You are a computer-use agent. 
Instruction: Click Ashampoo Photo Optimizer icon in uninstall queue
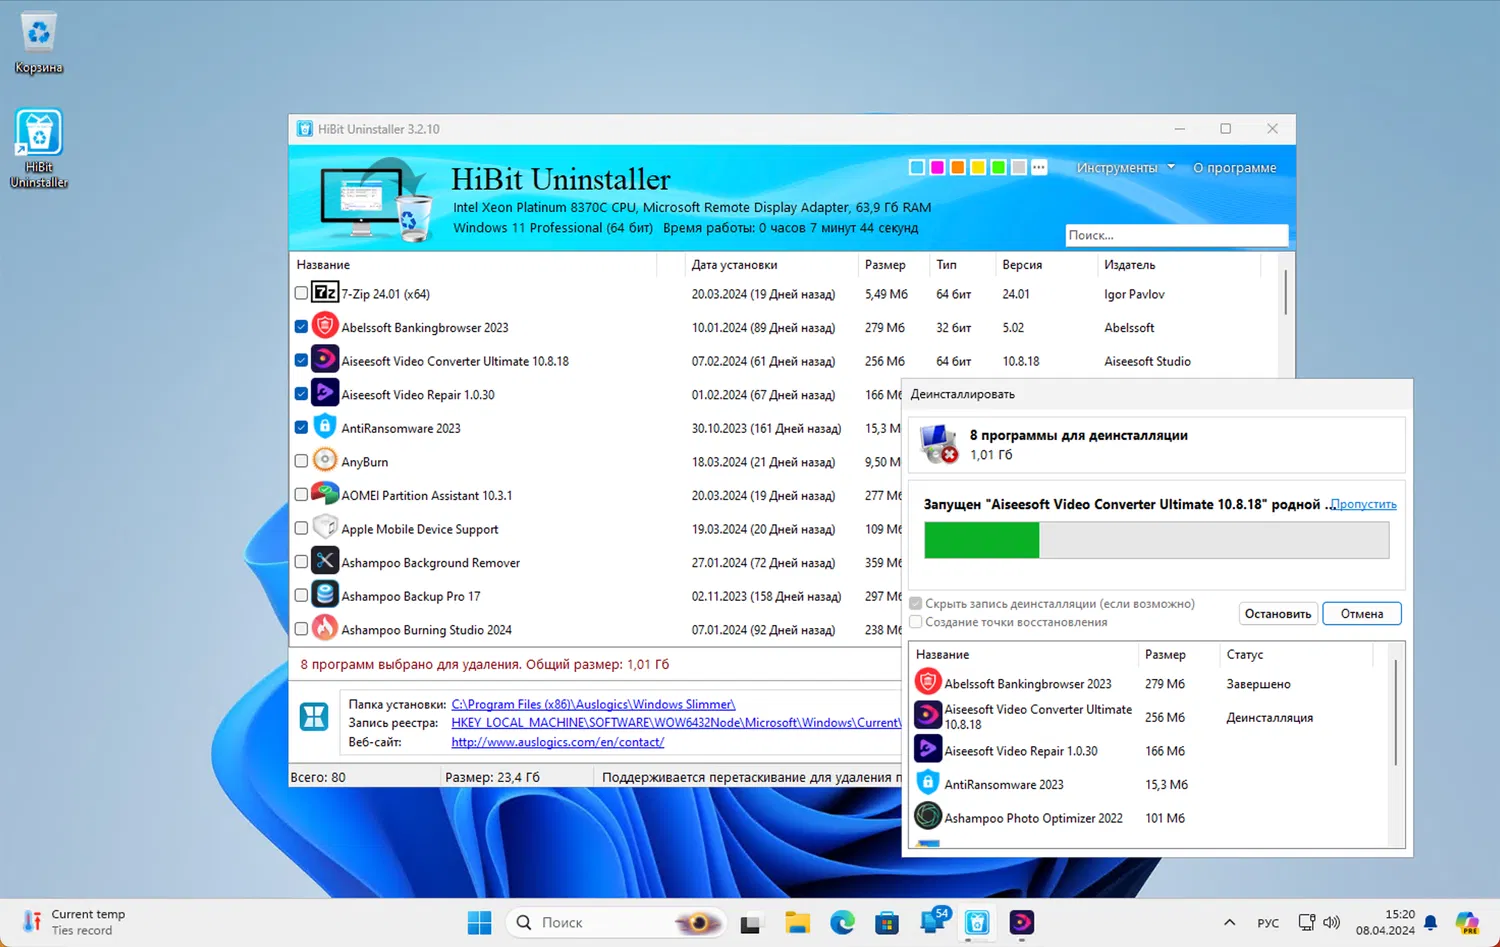928,816
